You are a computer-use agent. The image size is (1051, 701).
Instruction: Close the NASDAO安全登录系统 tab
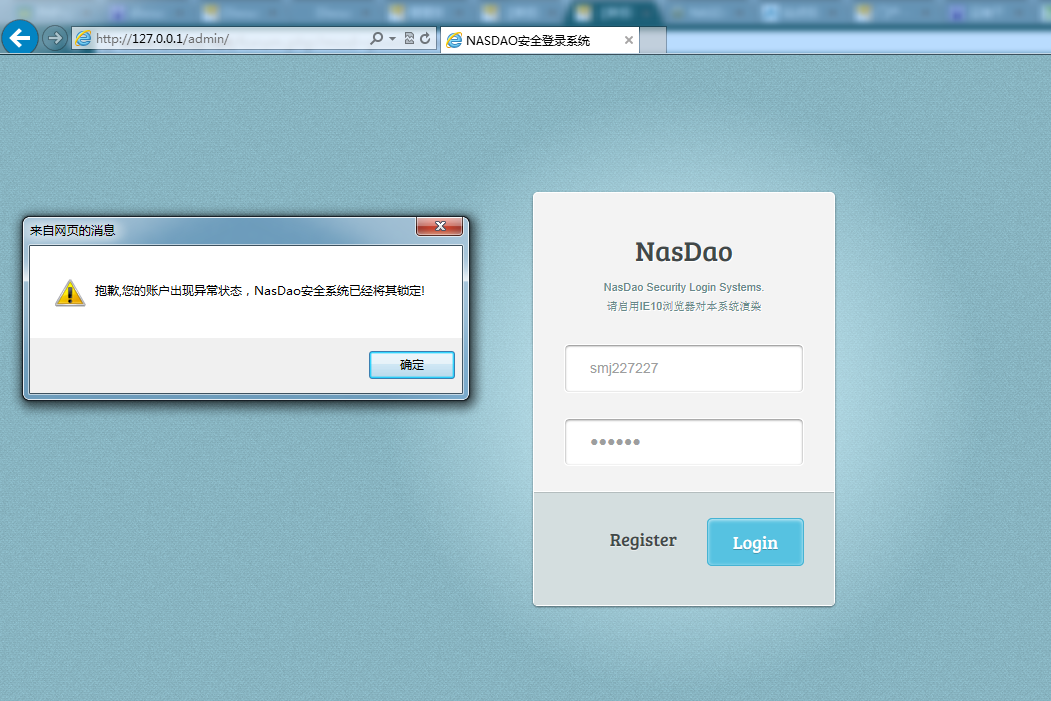629,40
